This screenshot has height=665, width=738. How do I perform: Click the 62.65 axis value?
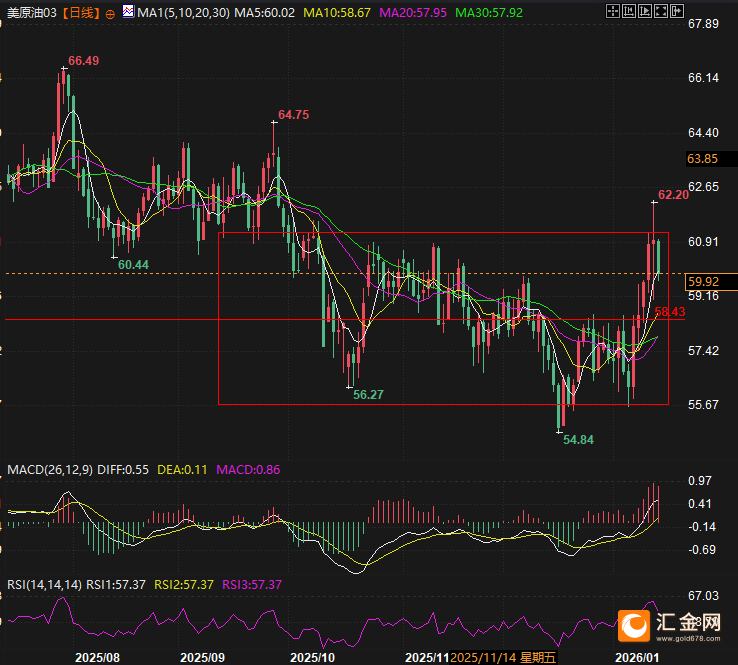click(x=704, y=187)
